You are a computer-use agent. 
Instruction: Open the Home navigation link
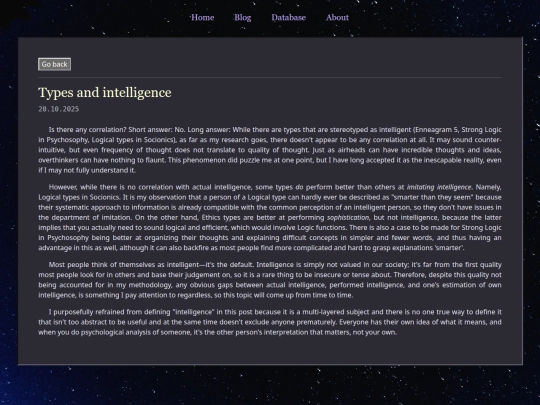(x=202, y=18)
